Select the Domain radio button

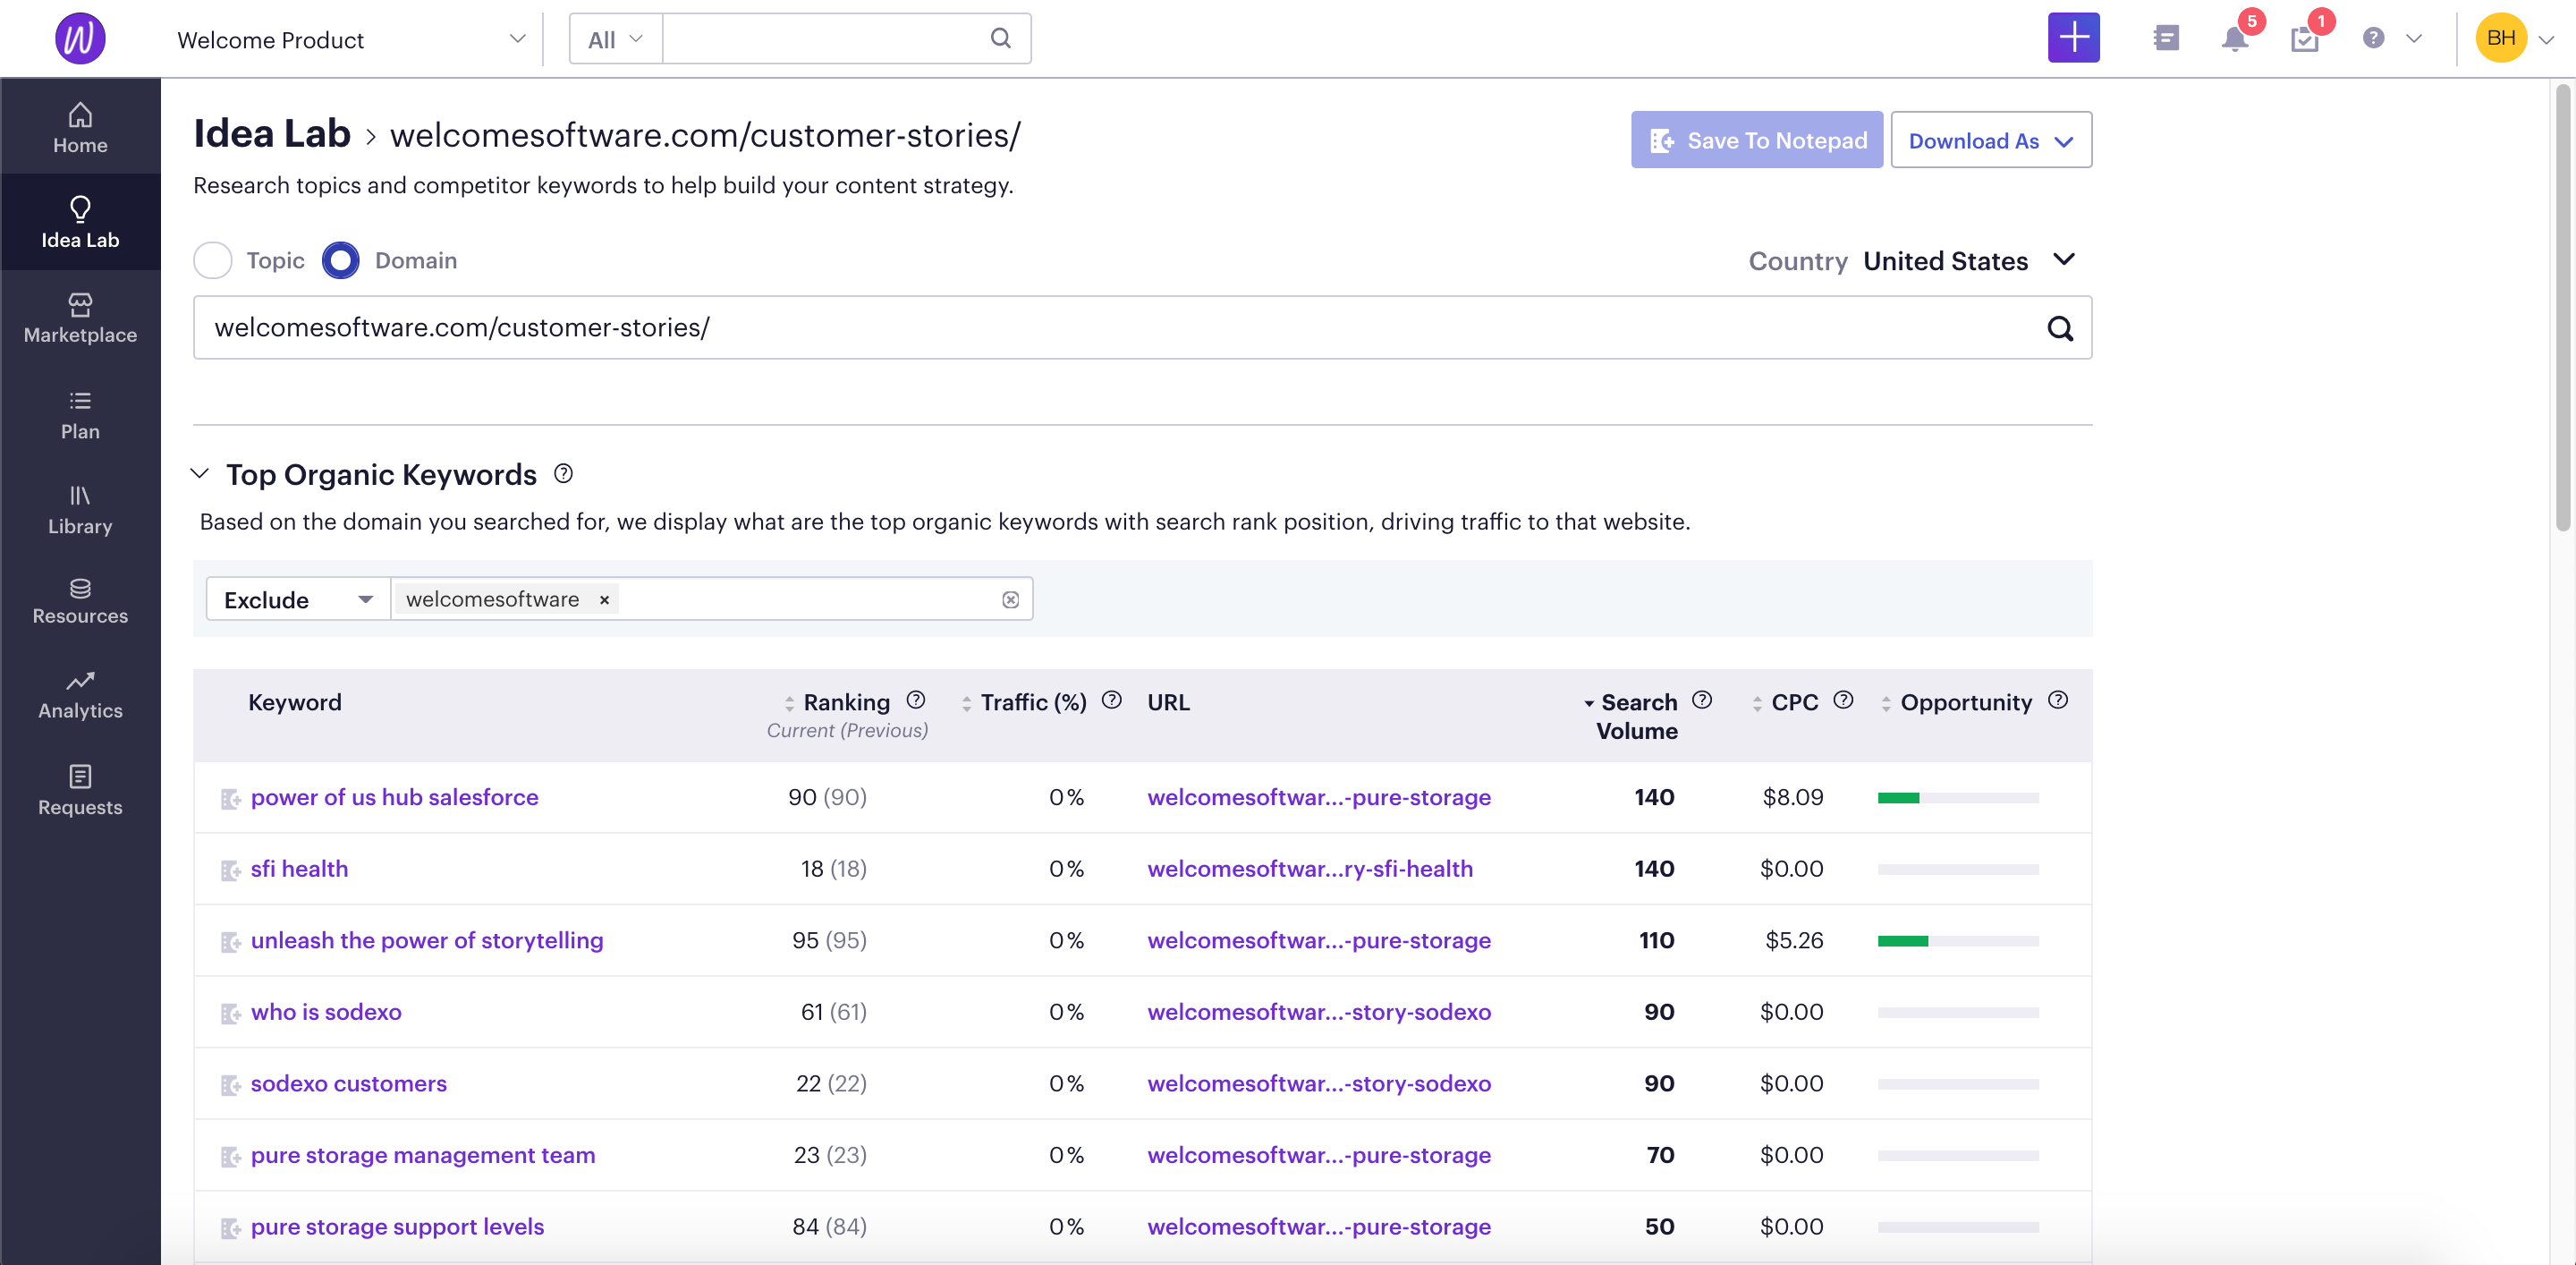(x=340, y=261)
